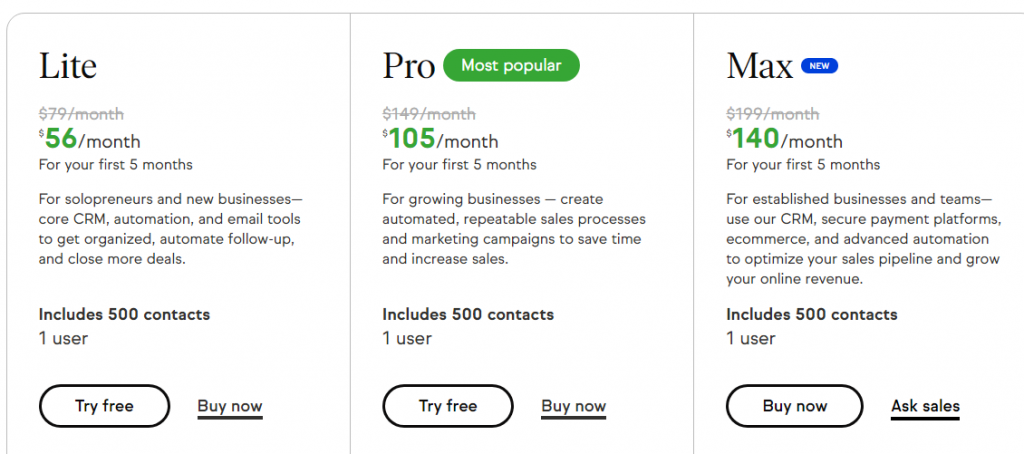This screenshot has height=454, width=1024.
Task: Select the Pro plan heading
Action: tap(409, 66)
